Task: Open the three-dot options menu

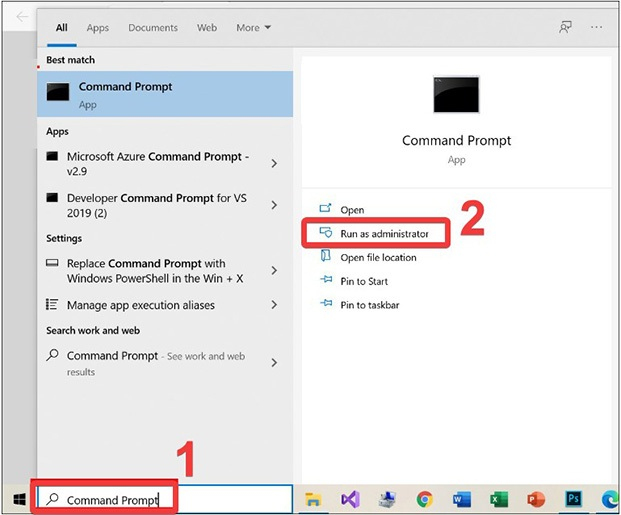Action: [x=597, y=28]
